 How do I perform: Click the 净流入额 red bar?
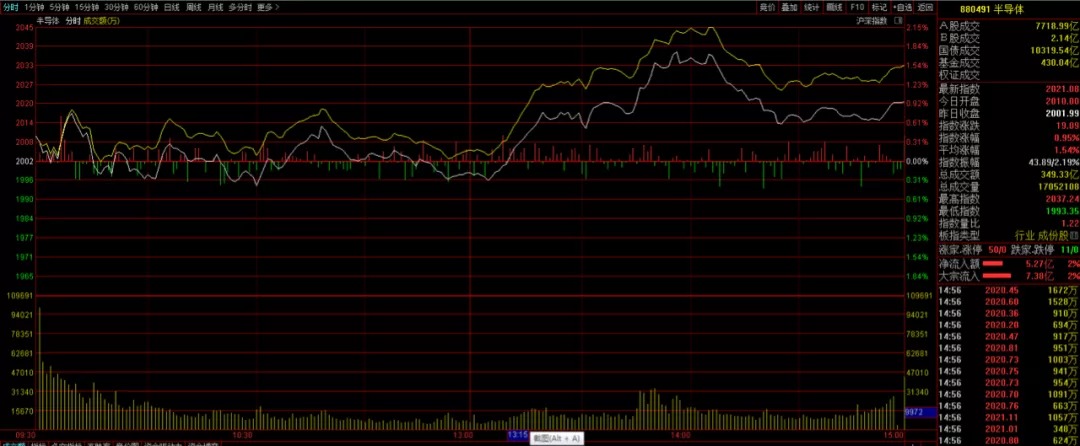pyautogui.click(x=992, y=264)
